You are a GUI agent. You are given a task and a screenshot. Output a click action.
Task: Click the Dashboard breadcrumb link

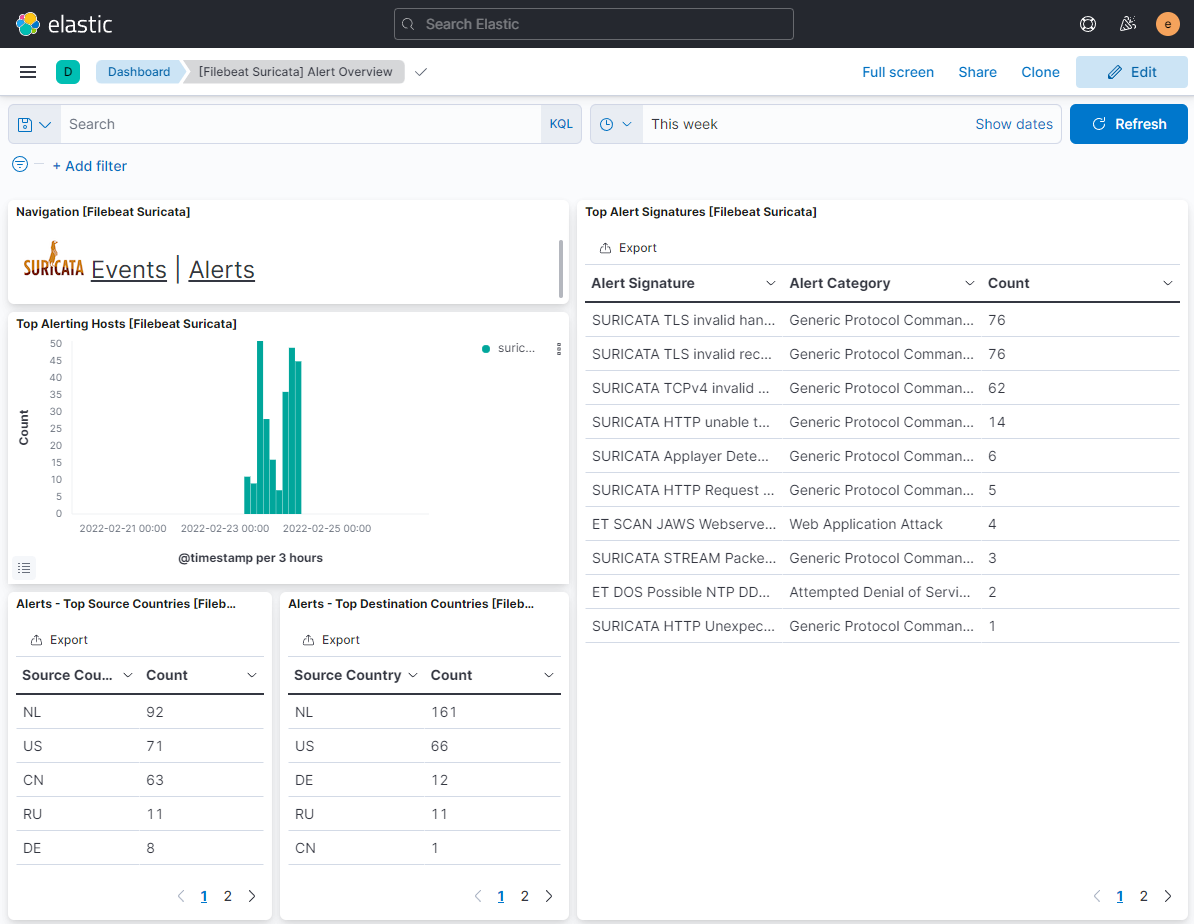tap(139, 71)
